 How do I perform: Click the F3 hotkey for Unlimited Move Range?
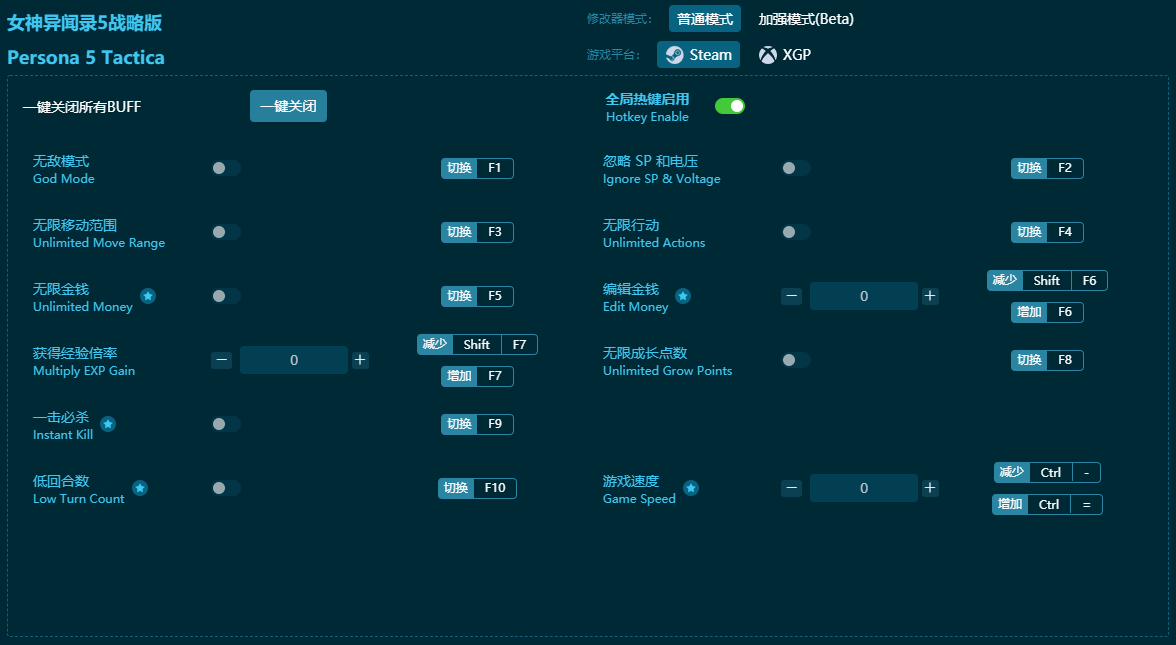point(477,232)
